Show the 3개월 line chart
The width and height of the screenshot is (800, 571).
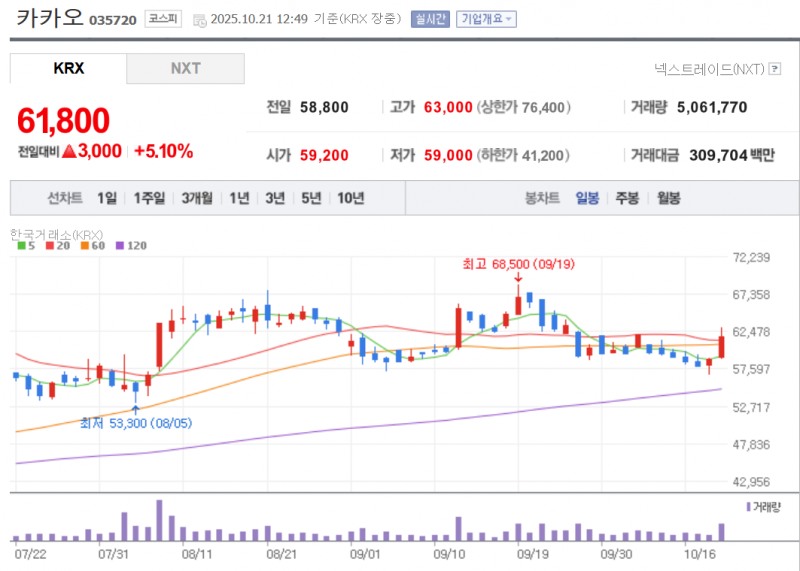(x=197, y=198)
